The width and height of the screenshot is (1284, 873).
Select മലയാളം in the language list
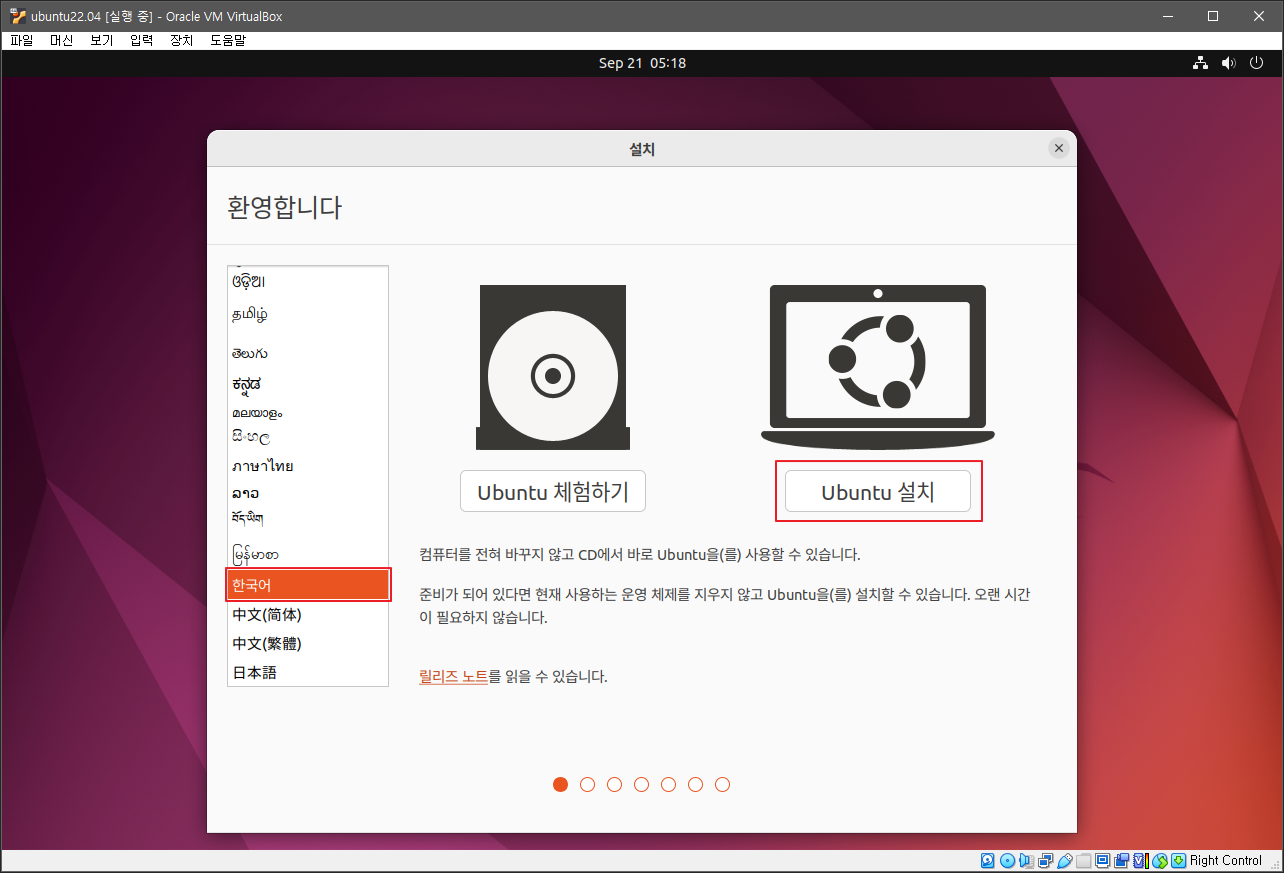tap(308, 412)
